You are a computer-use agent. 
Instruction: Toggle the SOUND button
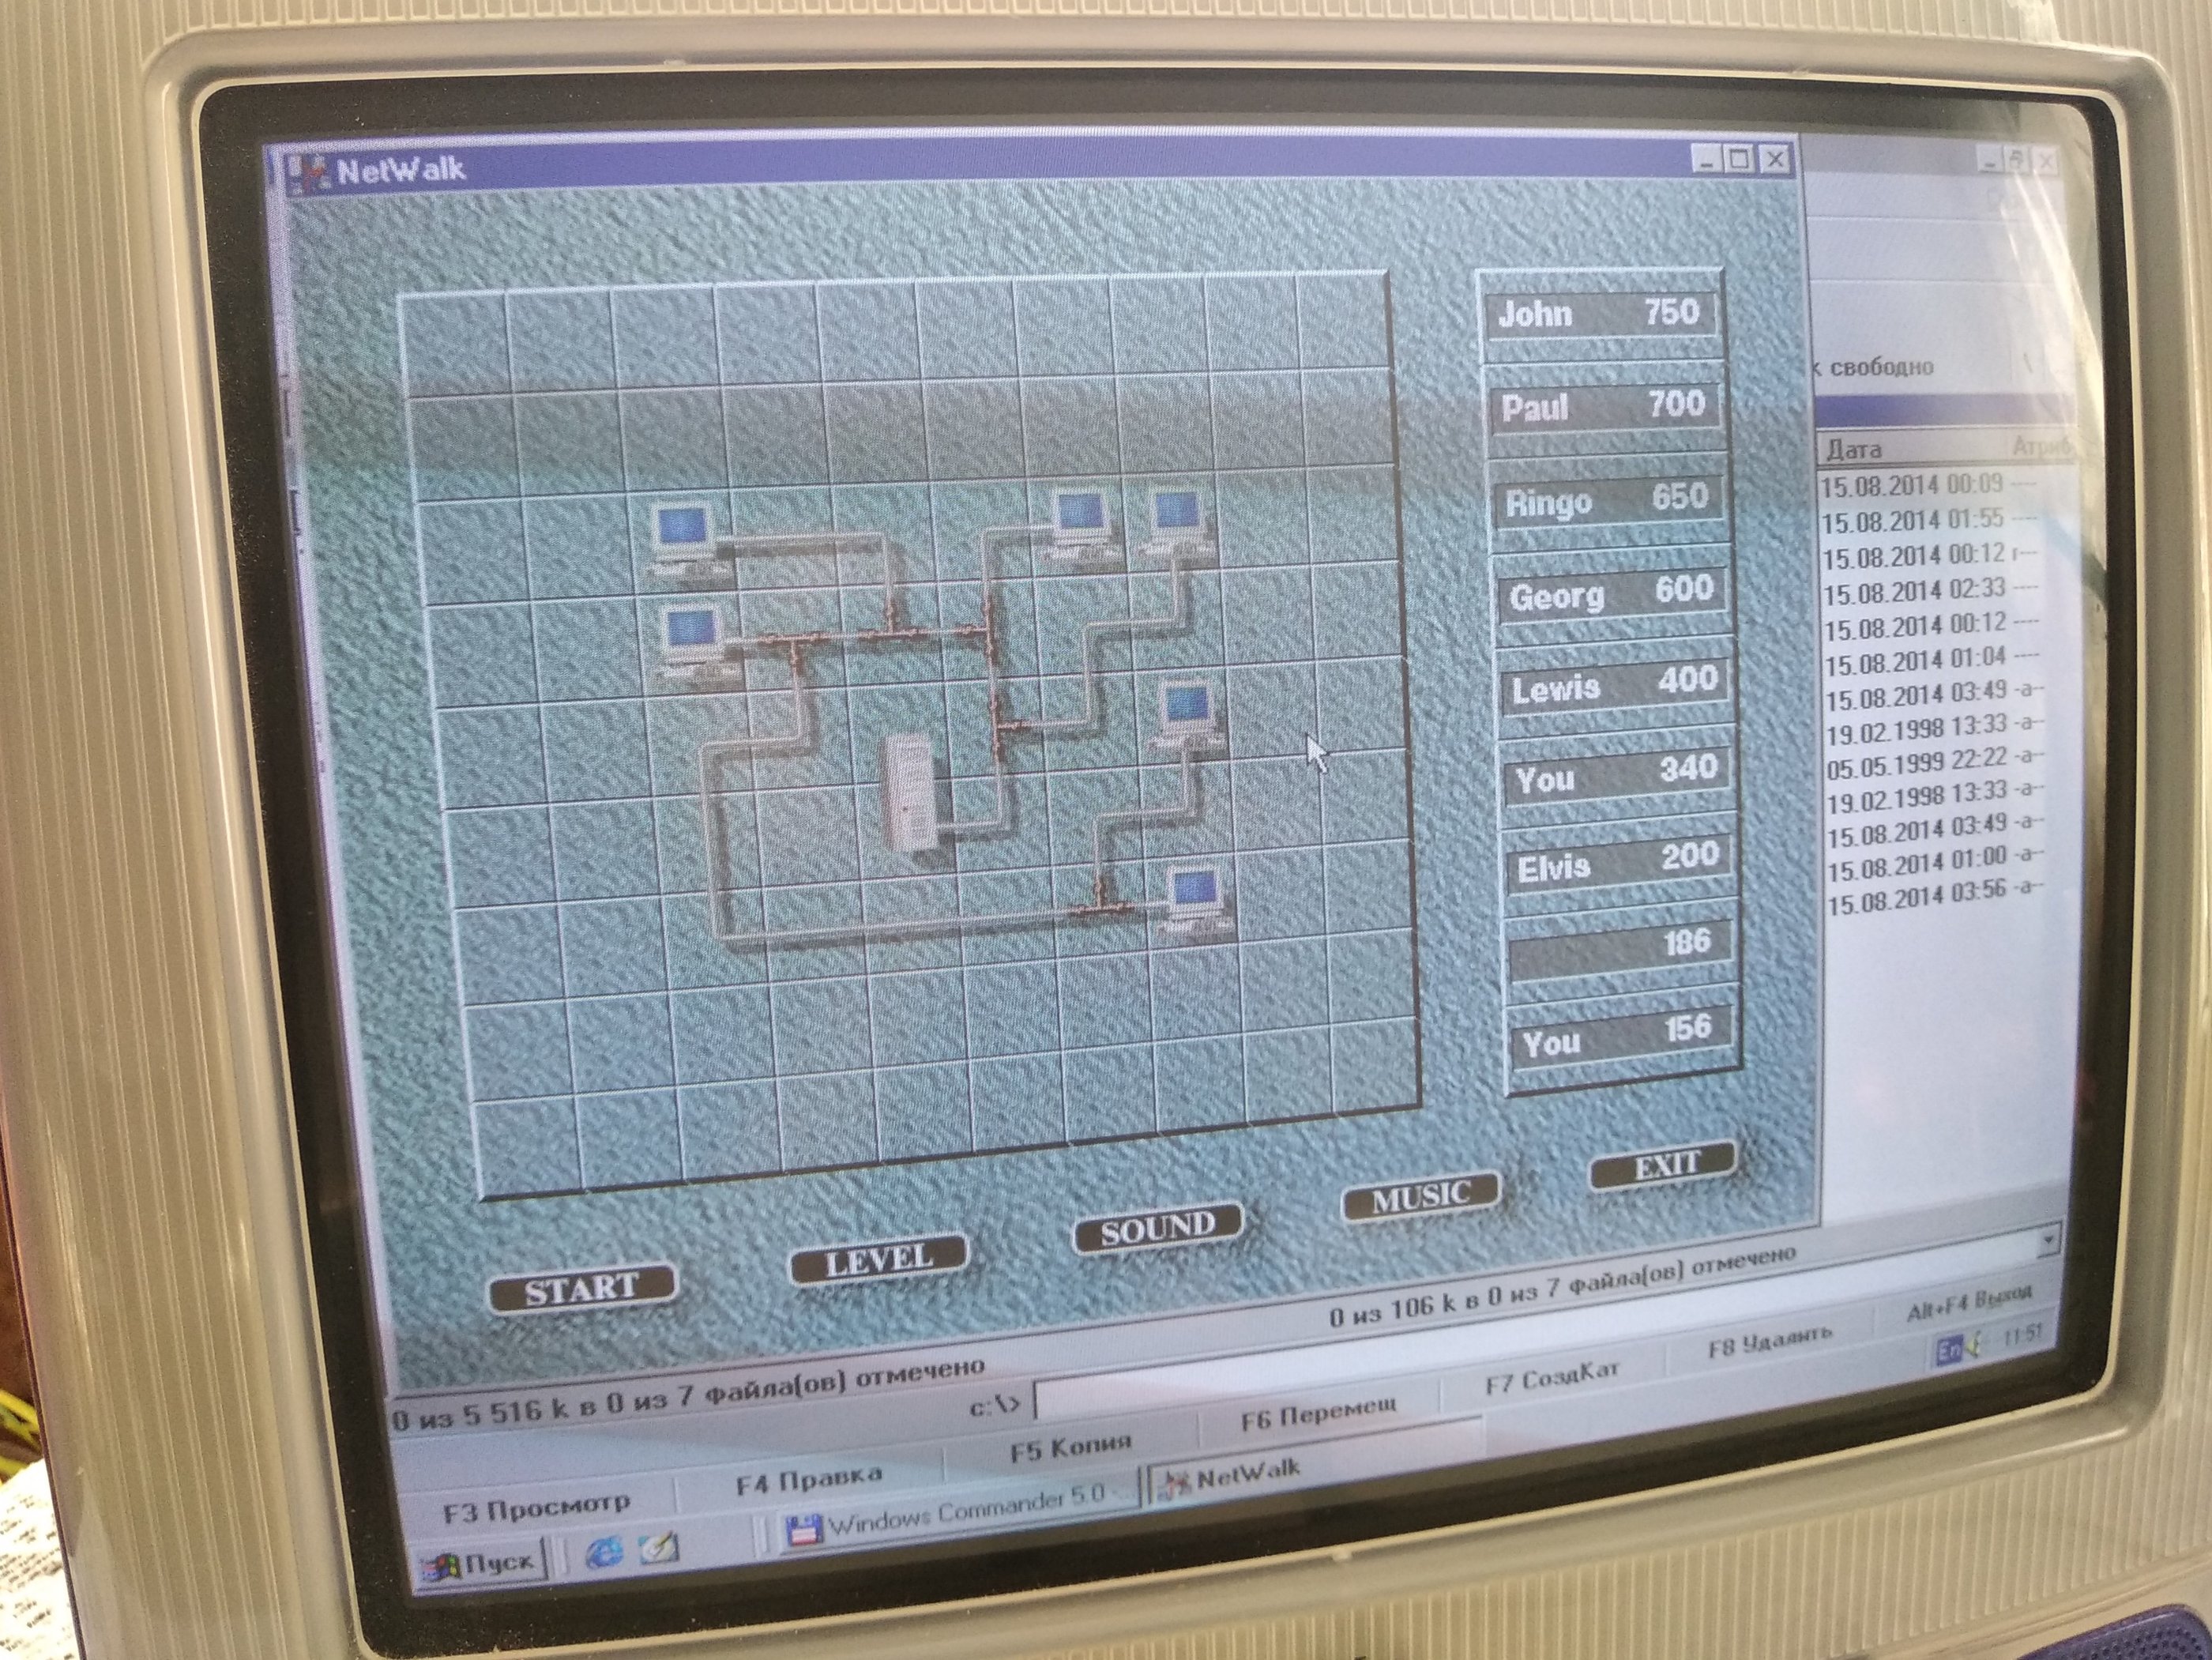pyautogui.click(x=1157, y=1229)
